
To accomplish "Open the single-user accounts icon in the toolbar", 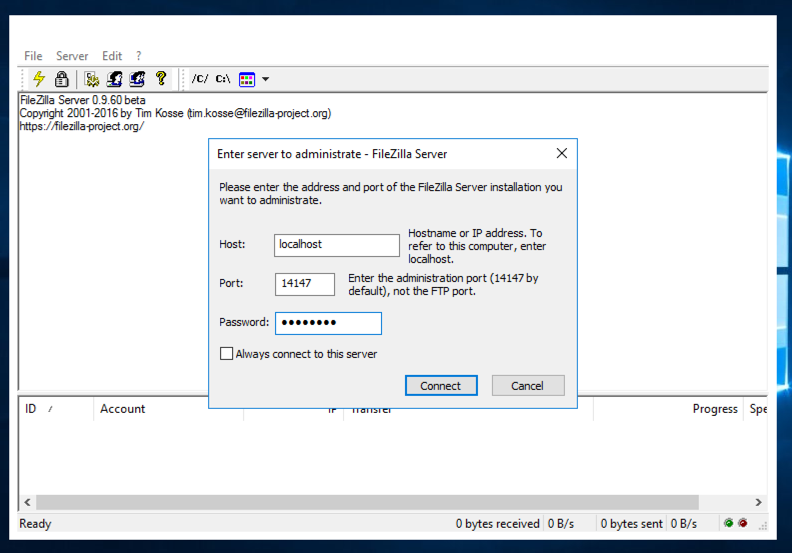I will (x=115, y=79).
